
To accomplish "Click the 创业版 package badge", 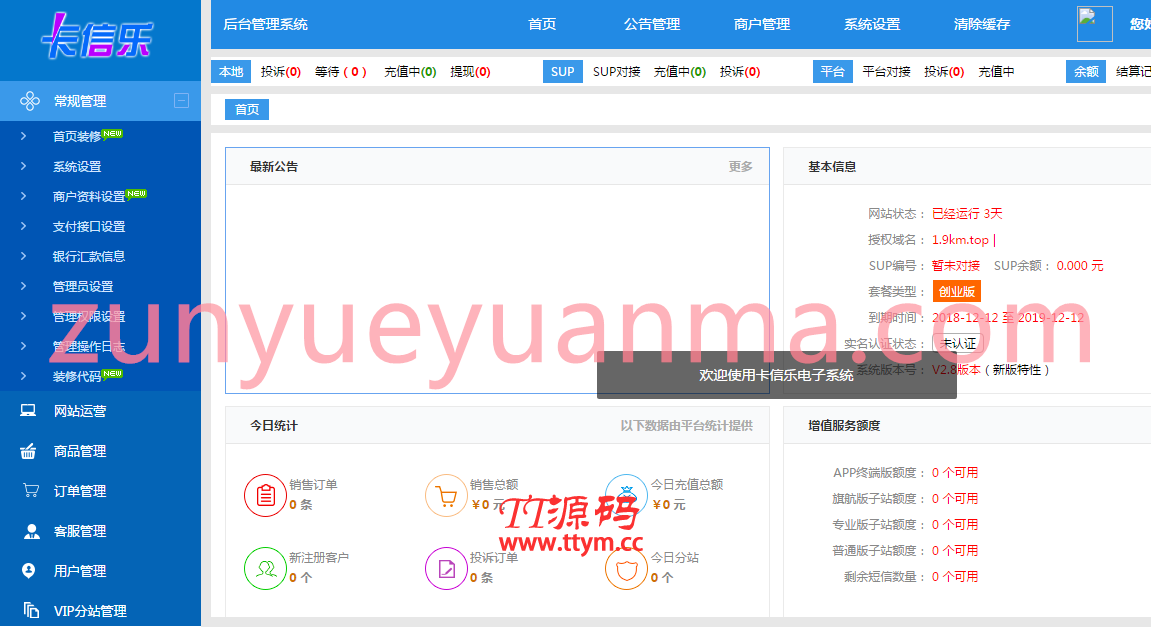I will (956, 291).
